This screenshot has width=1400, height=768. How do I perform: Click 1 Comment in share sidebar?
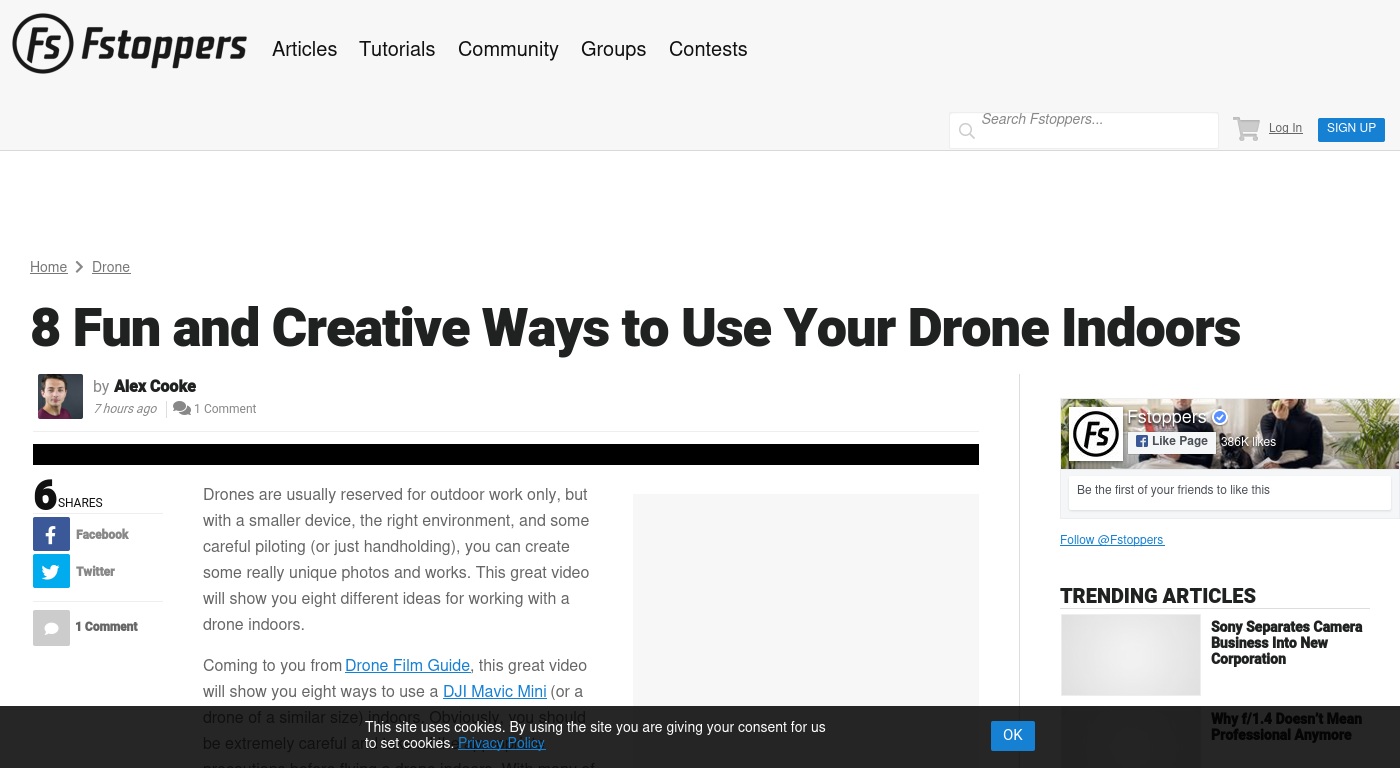(106, 627)
